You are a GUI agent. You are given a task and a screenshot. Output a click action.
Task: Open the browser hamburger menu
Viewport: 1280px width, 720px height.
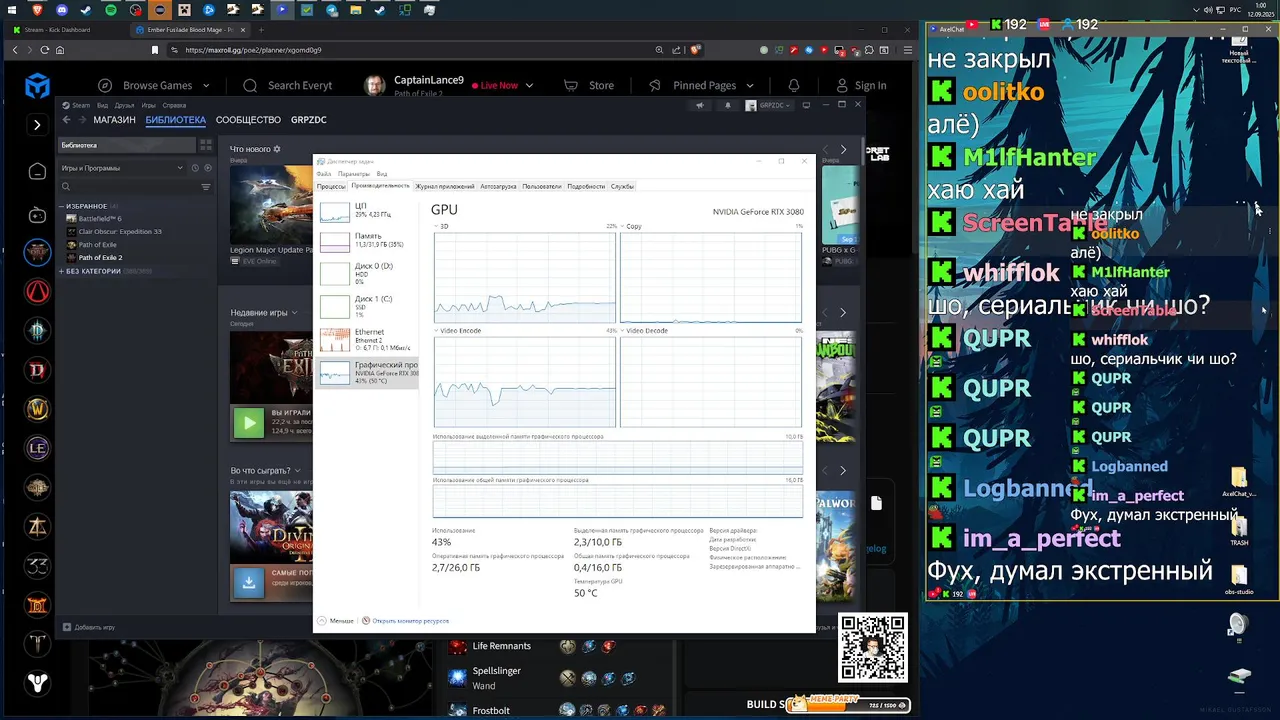(x=907, y=50)
